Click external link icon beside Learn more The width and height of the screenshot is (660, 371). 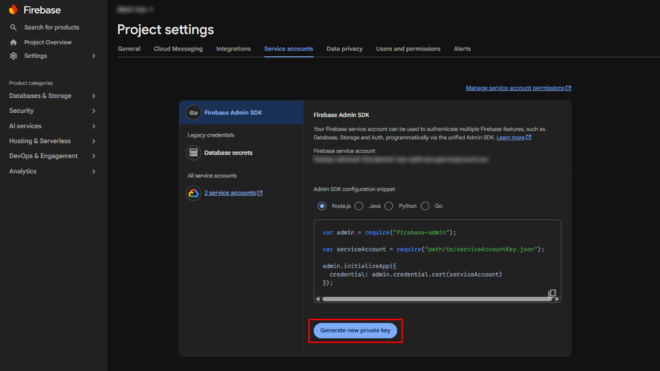point(529,137)
